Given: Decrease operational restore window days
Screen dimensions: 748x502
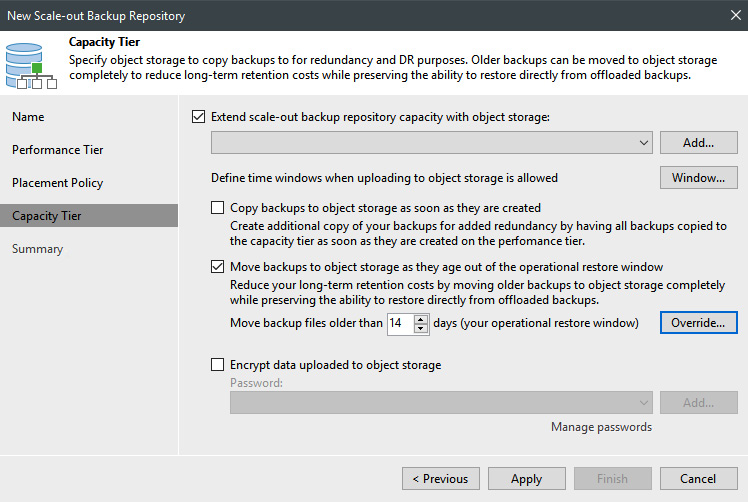Looking at the screenshot, I should pyautogui.click(x=421, y=328).
